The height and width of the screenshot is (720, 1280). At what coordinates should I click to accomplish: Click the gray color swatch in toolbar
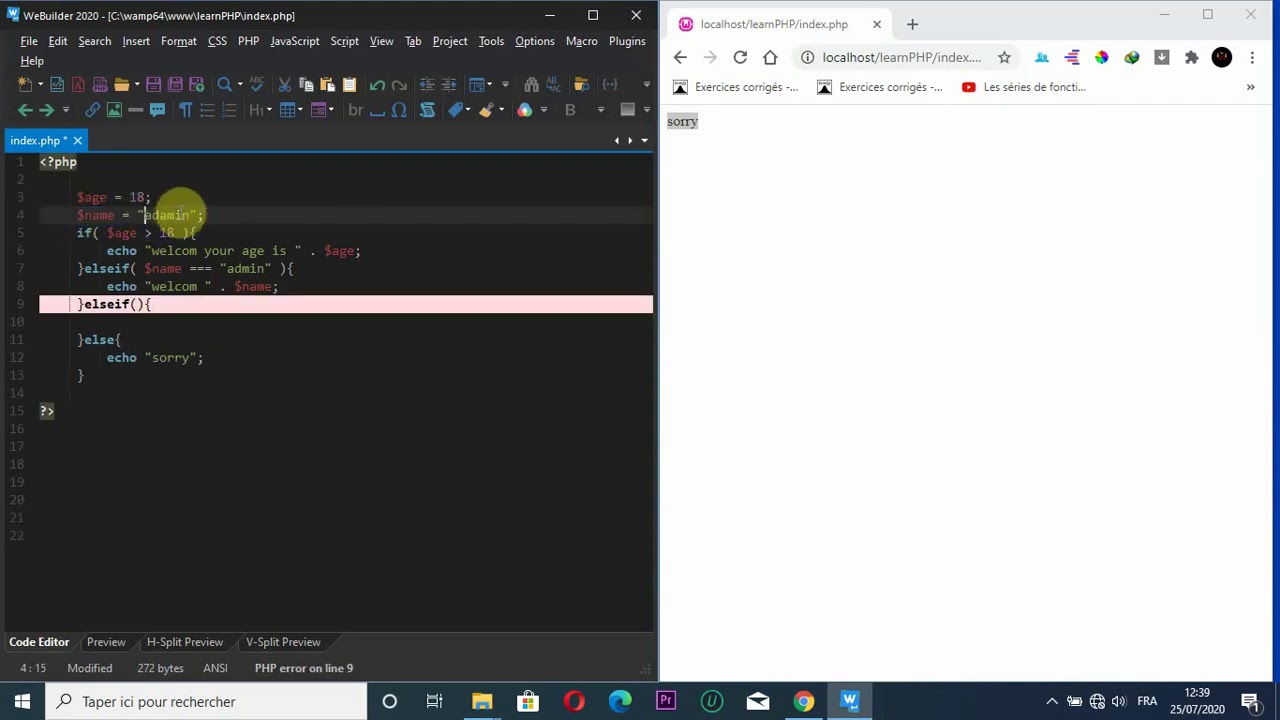click(628, 110)
